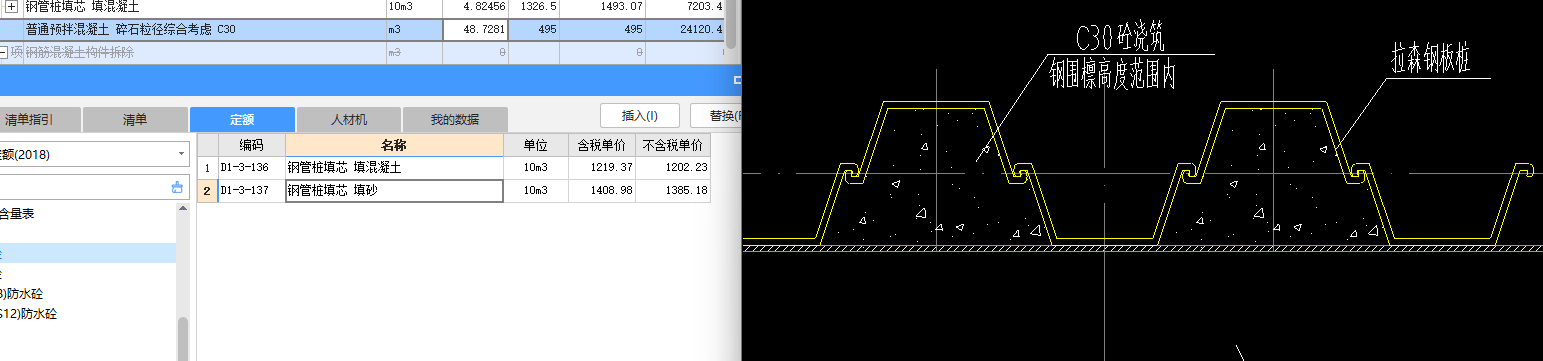Select quota row D1-3-136 填混凝土
1543x361 pixels.
[454, 168]
